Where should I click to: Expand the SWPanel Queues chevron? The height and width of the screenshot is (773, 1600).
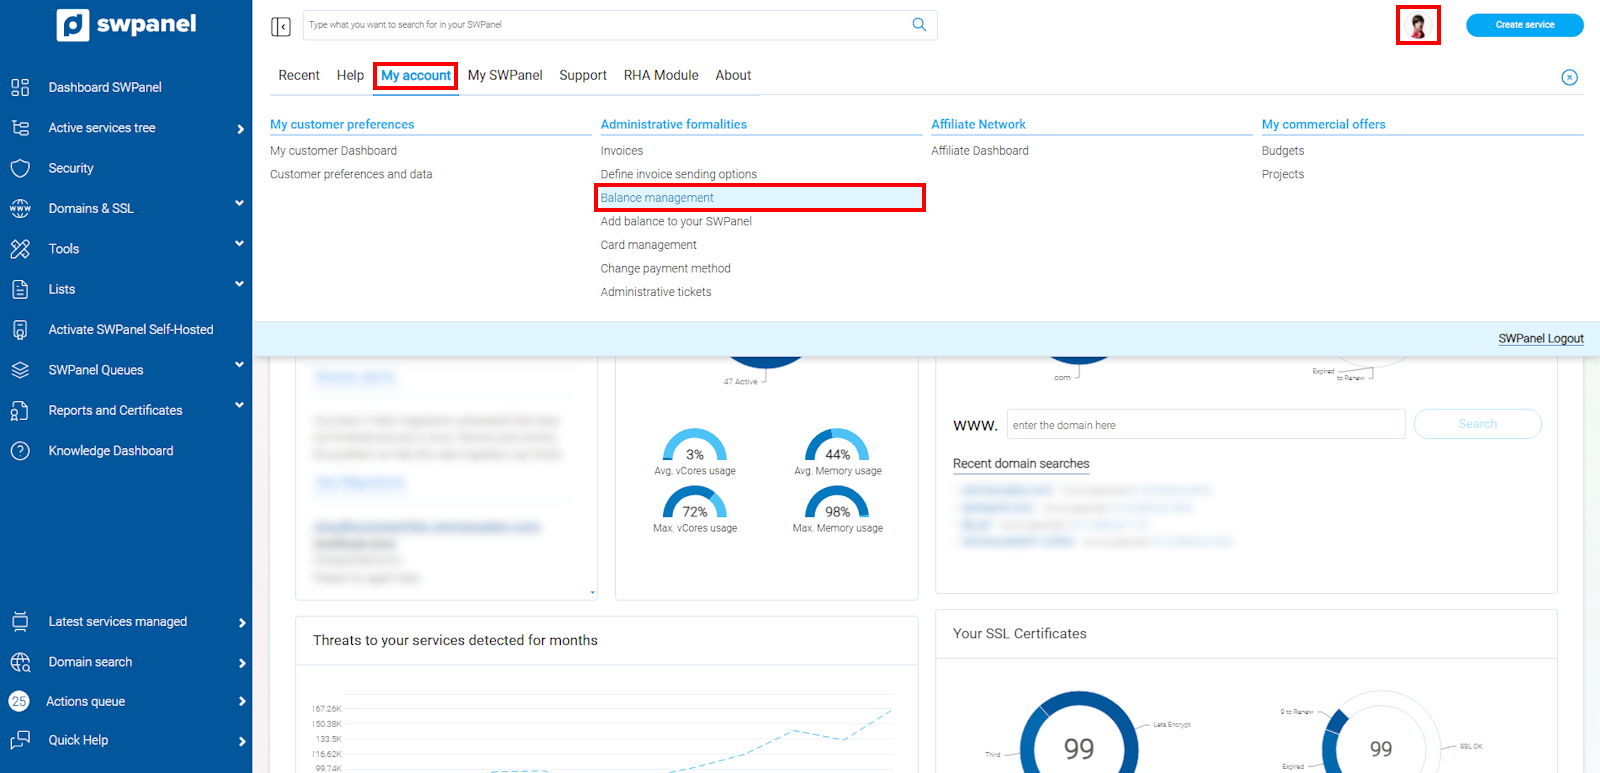click(x=240, y=365)
